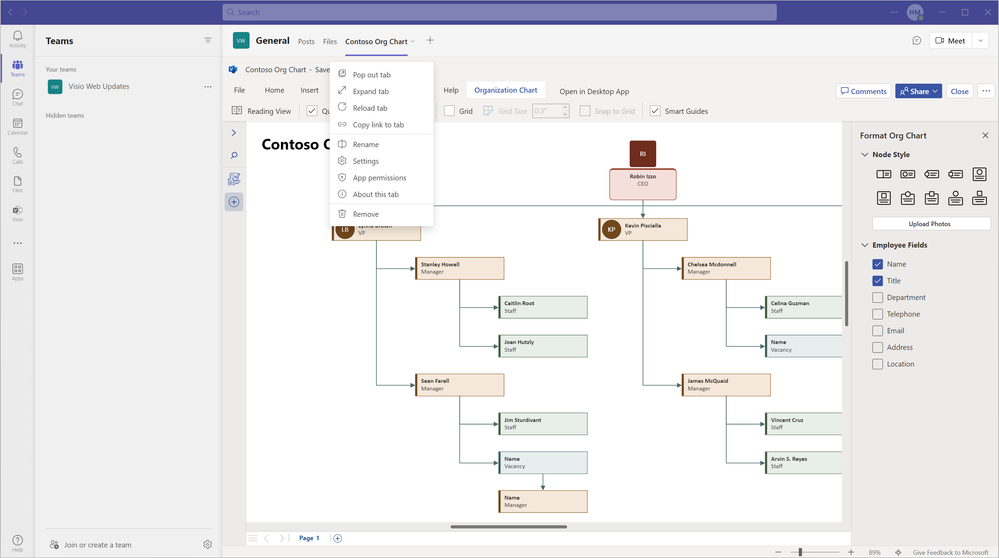Image resolution: width=999 pixels, height=558 pixels.
Task: Open the Apps store icon
Action: [17, 272]
